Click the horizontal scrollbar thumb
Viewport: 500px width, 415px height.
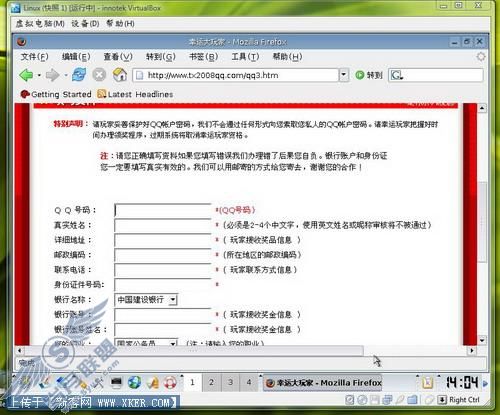coord(194,351)
